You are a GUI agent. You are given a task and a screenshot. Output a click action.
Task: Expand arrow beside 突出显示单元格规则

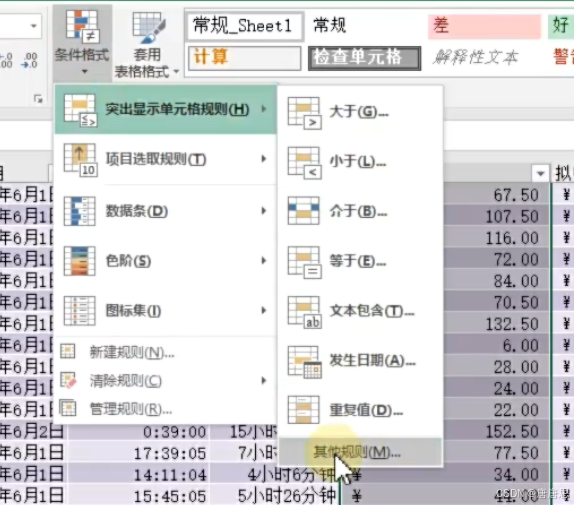tap(264, 109)
